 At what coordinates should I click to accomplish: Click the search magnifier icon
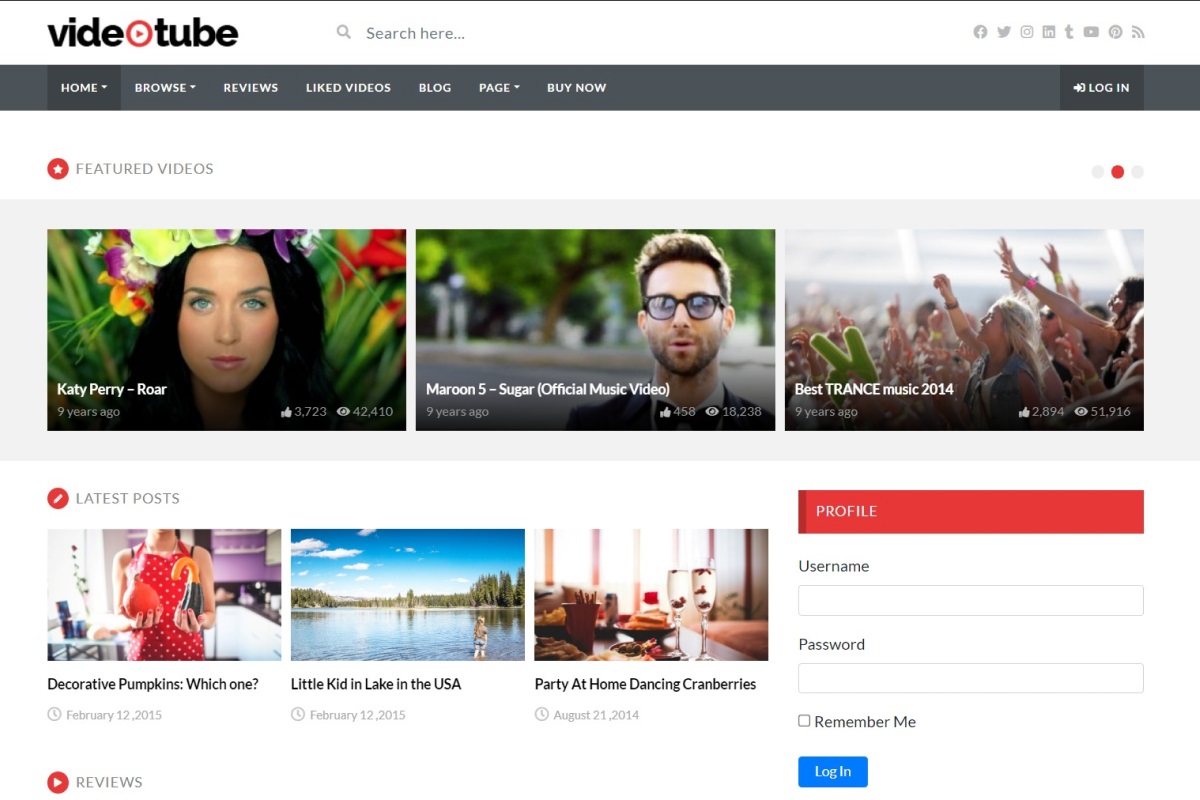pyautogui.click(x=344, y=32)
